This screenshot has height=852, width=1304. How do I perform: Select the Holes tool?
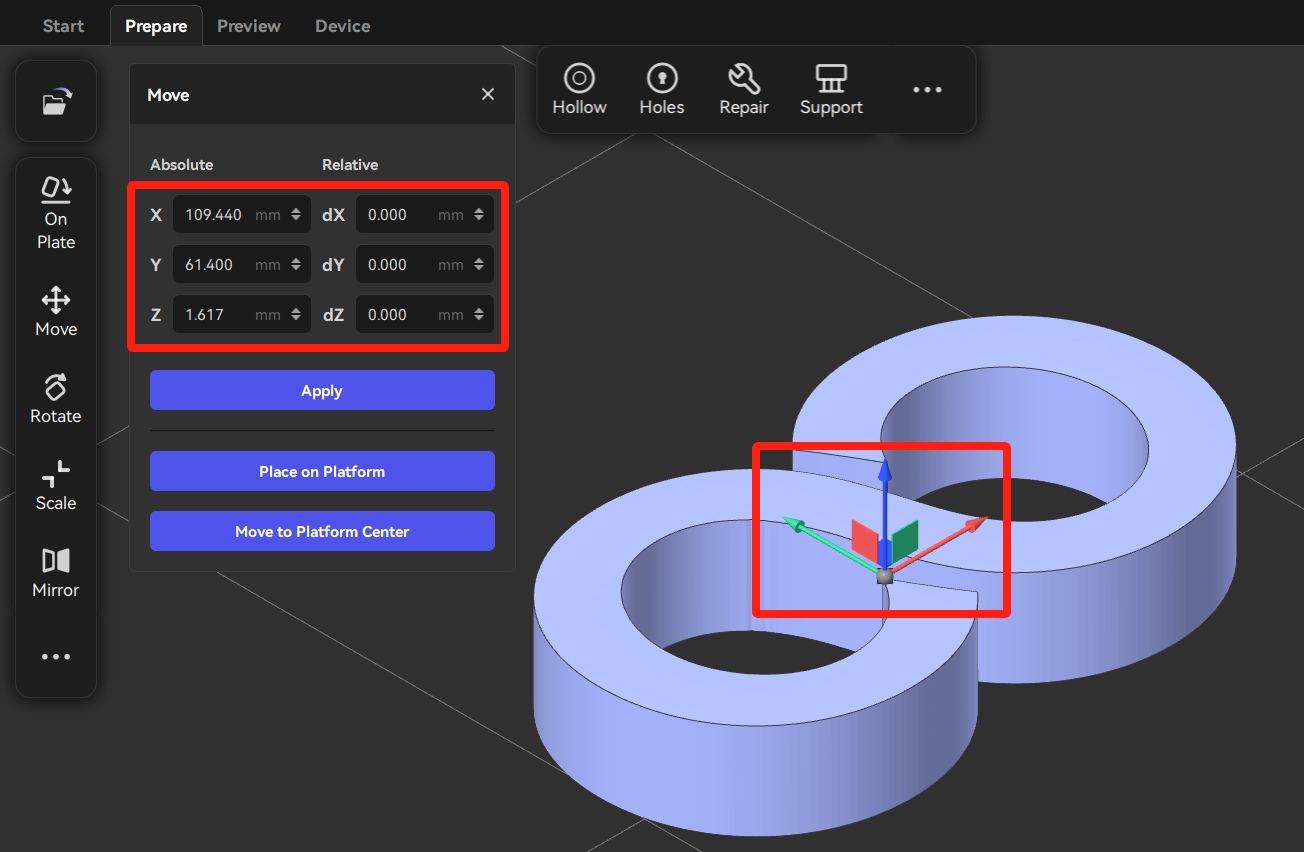[661, 89]
